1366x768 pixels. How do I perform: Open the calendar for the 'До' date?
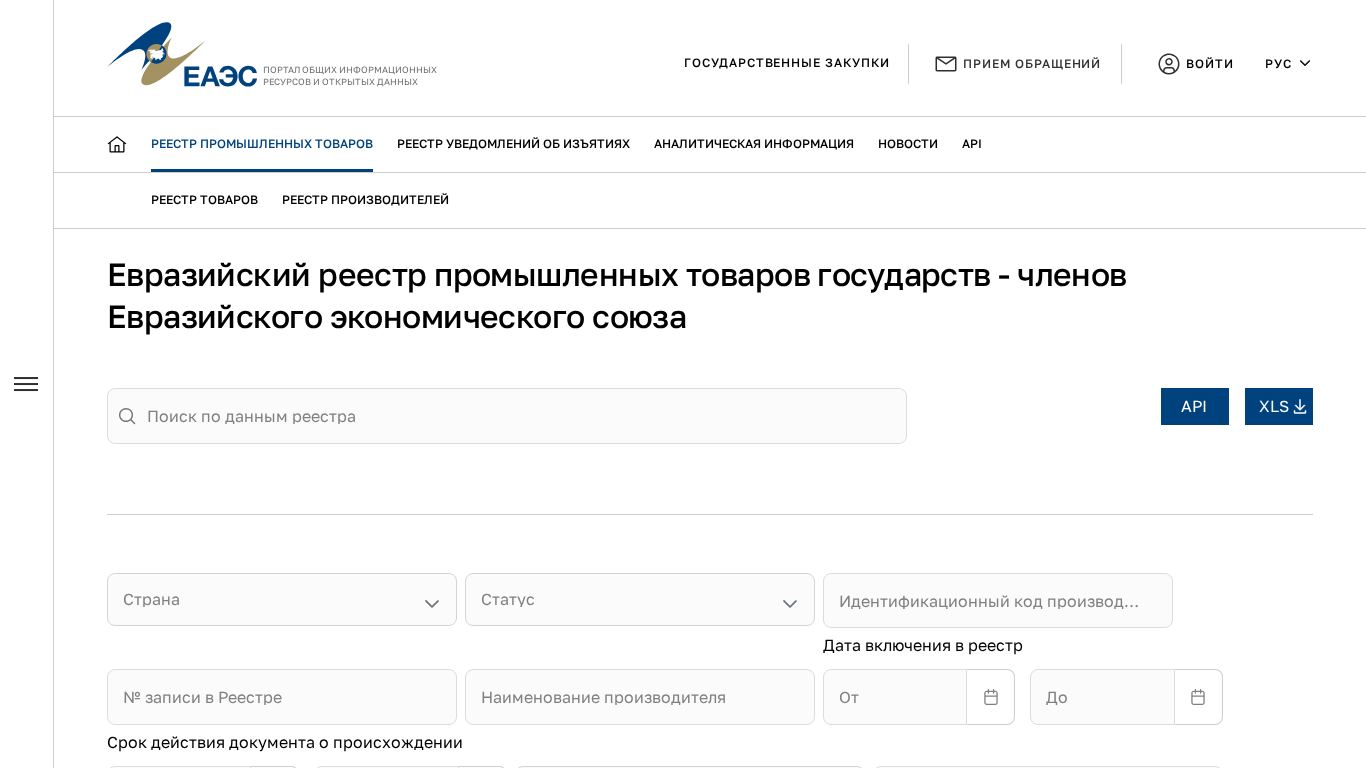pyautogui.click(x=1197, y=697)
